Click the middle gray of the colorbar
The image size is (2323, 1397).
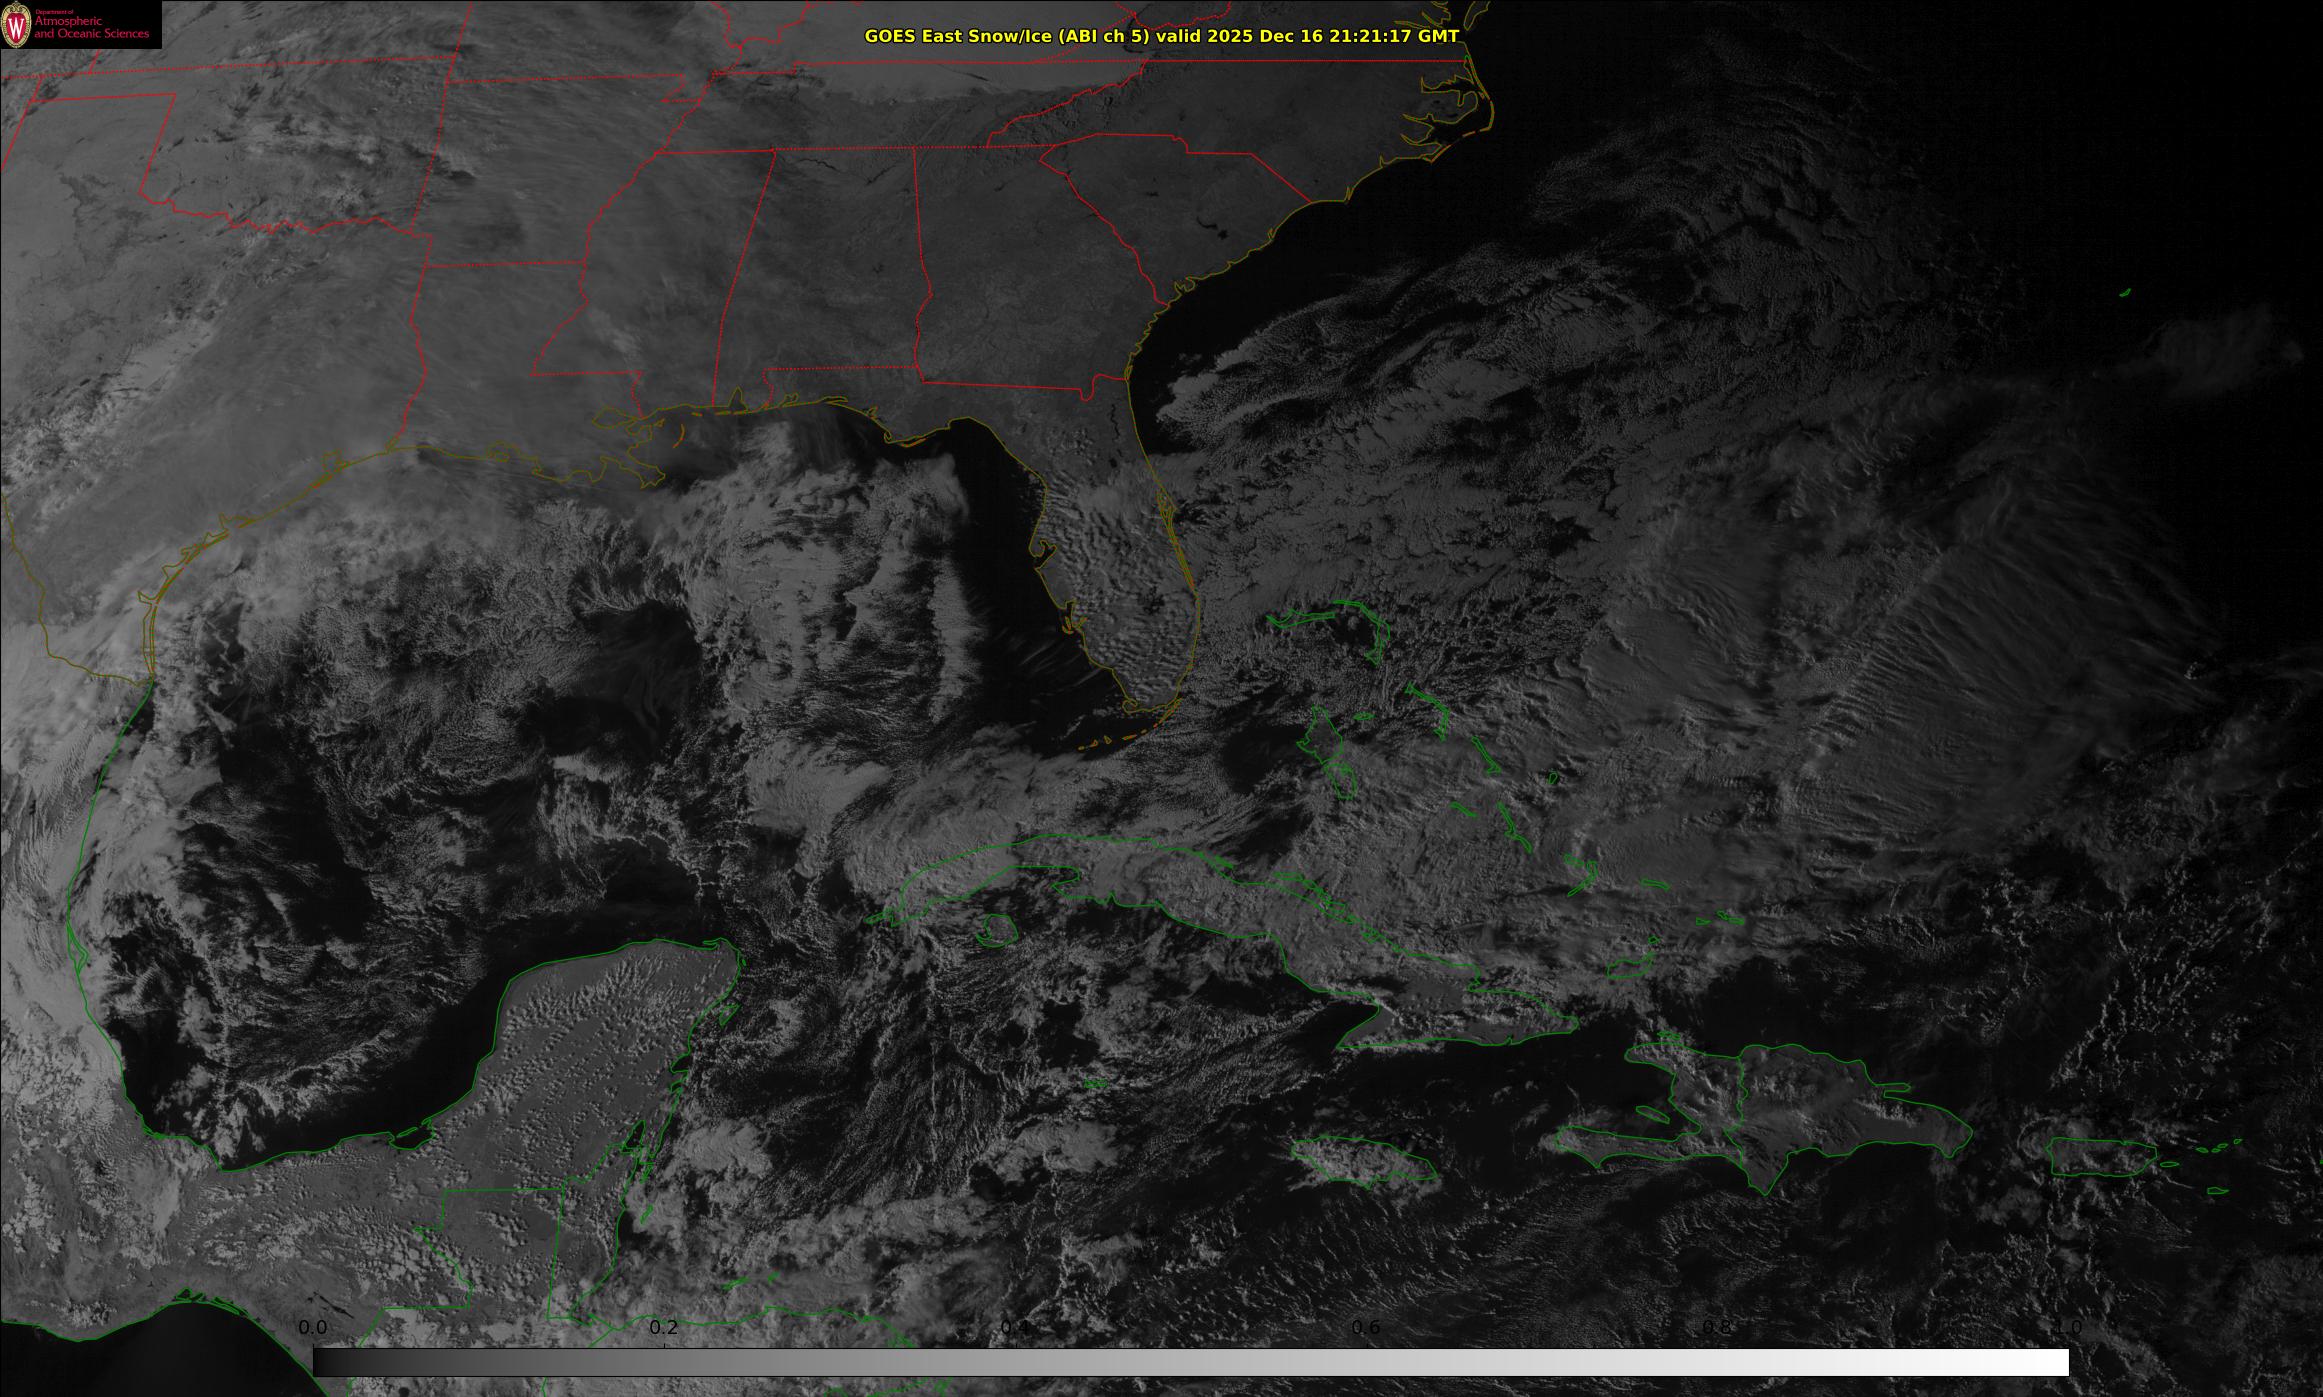(x=1190, y=1362)
